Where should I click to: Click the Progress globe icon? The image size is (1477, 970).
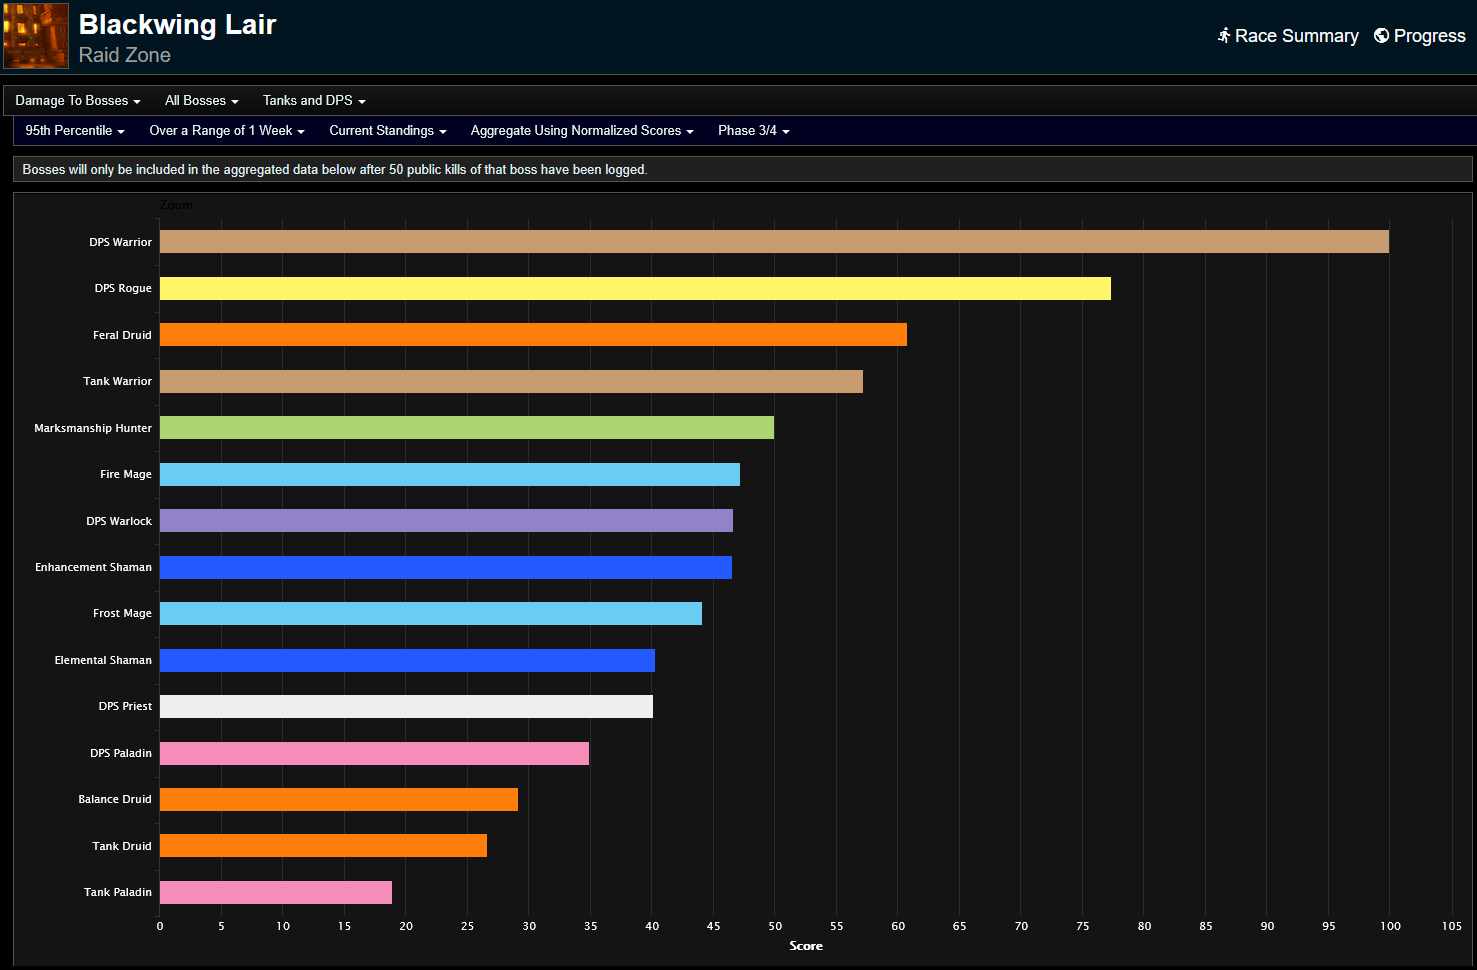(x=1381, y=36)
